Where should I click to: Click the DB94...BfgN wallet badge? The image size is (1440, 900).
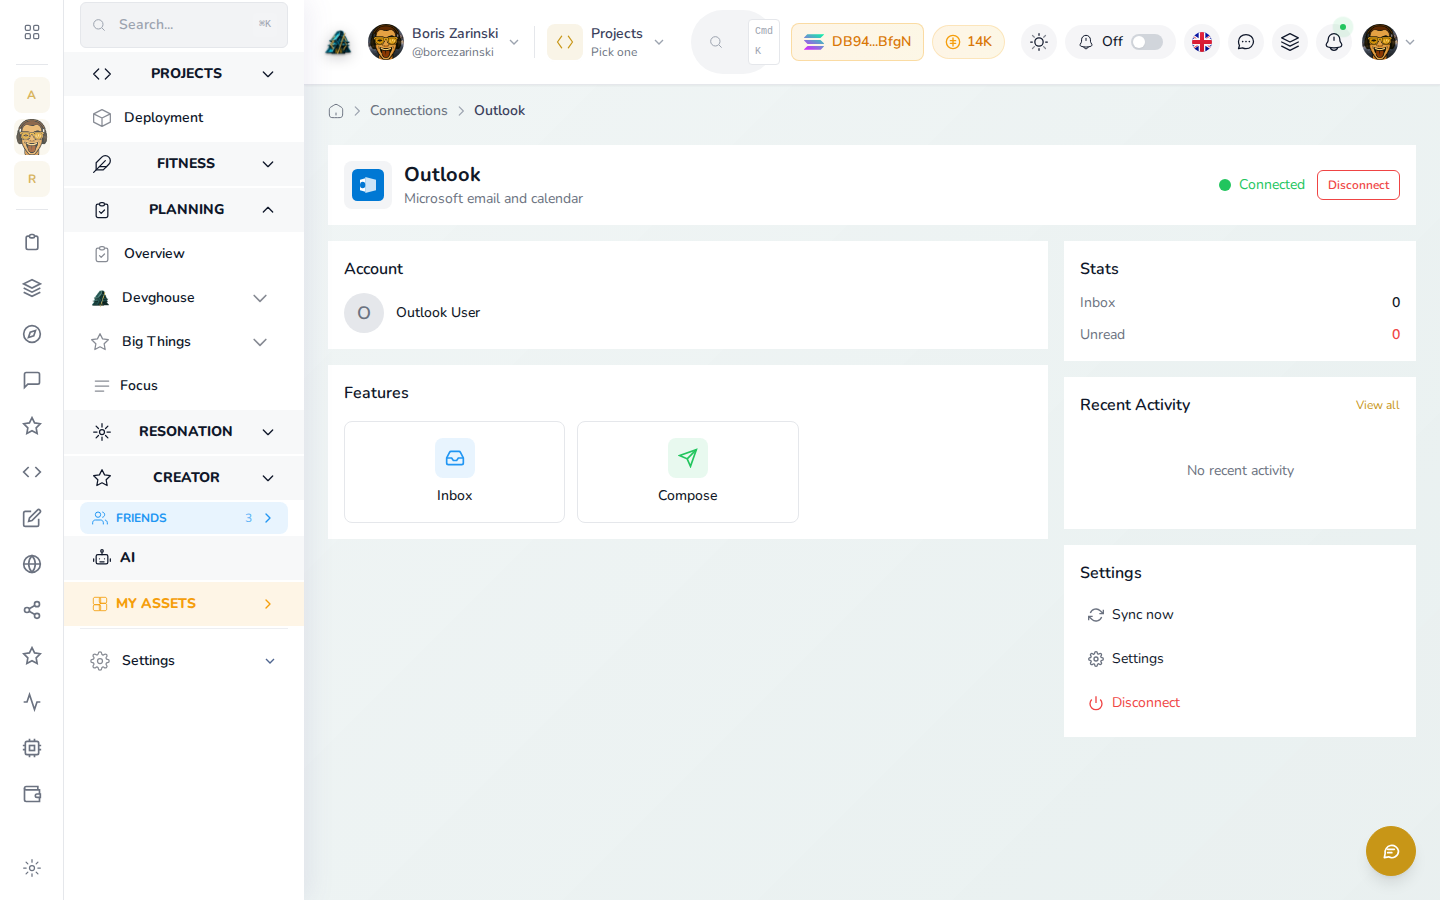[x=857, y=42]
